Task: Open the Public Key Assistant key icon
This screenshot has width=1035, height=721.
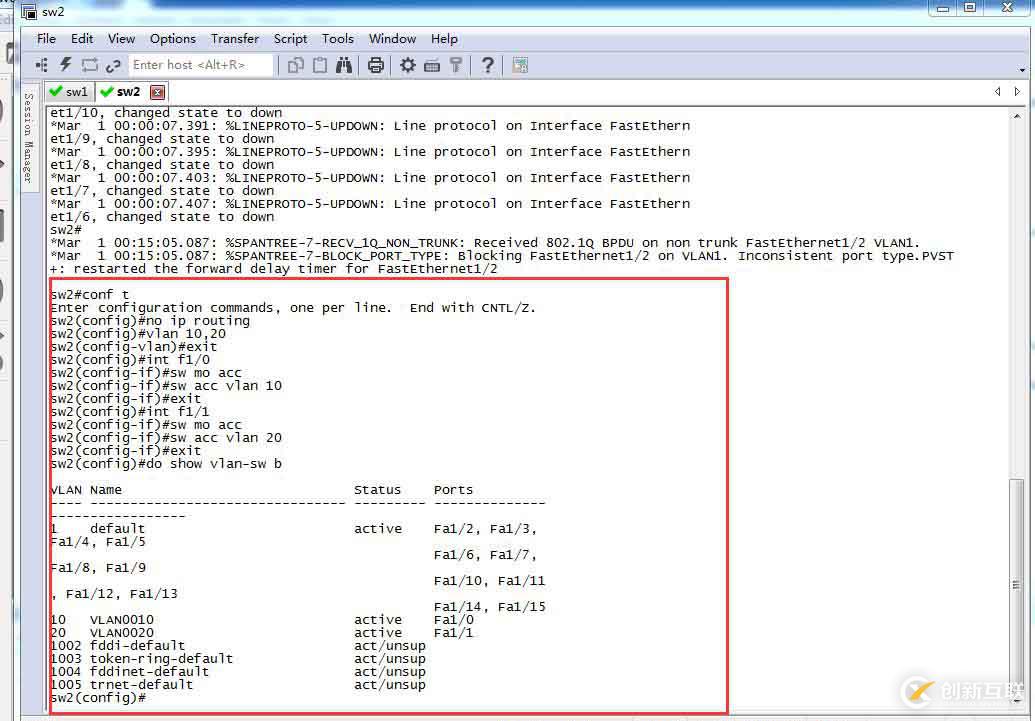Action: [455, 65]
